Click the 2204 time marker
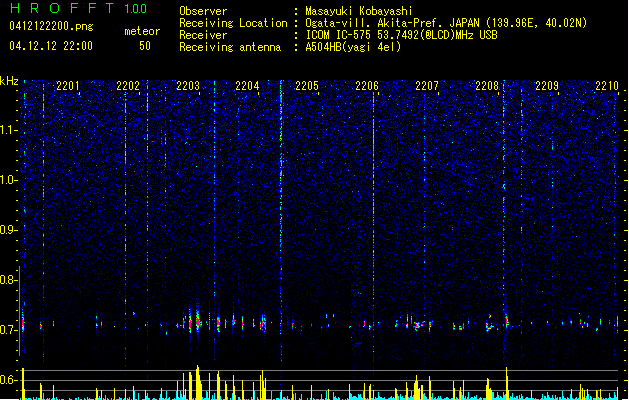 [x=247, y=86]
